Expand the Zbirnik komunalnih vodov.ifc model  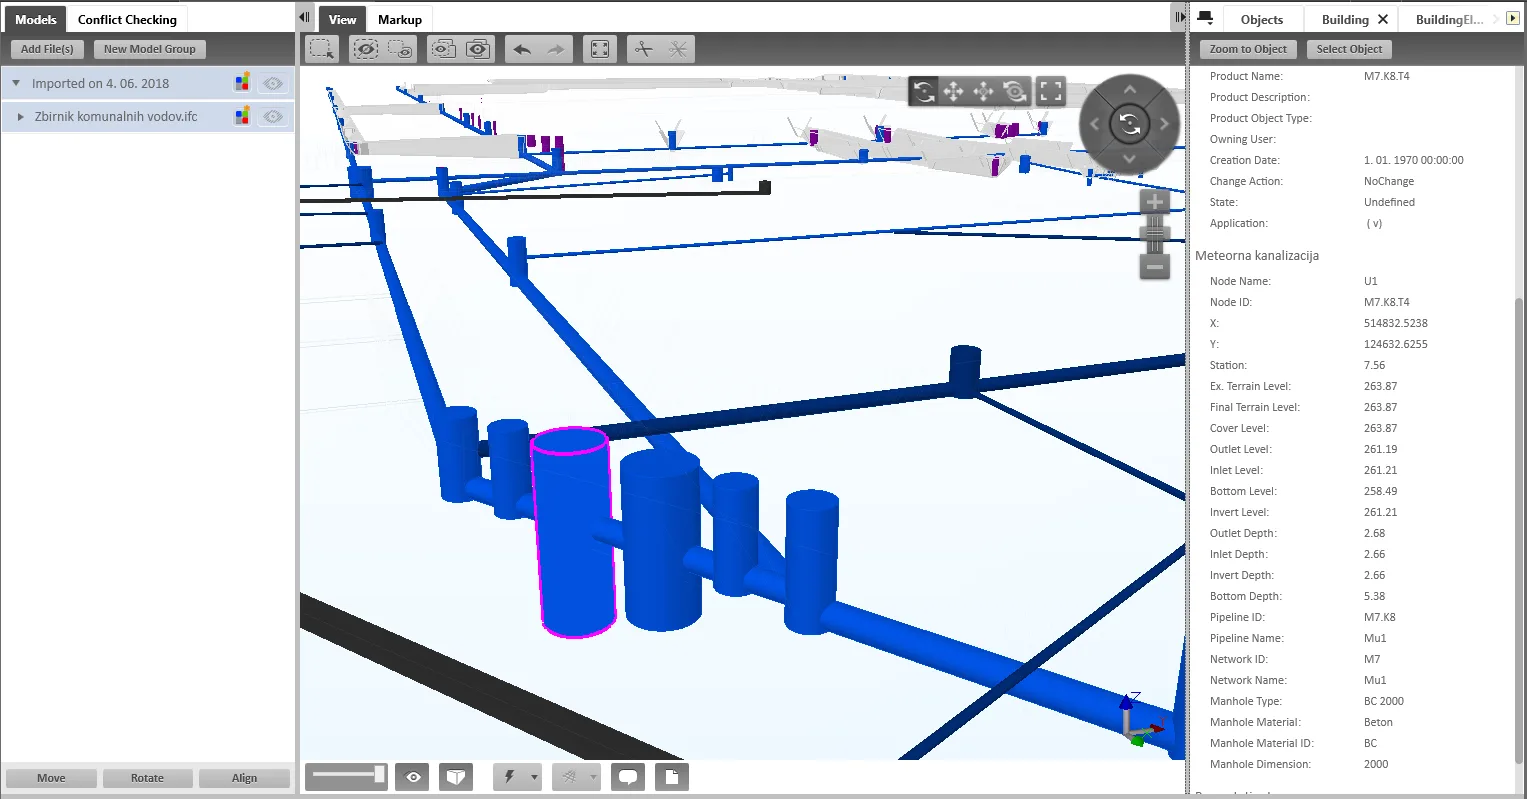click(x=20, y=117)
